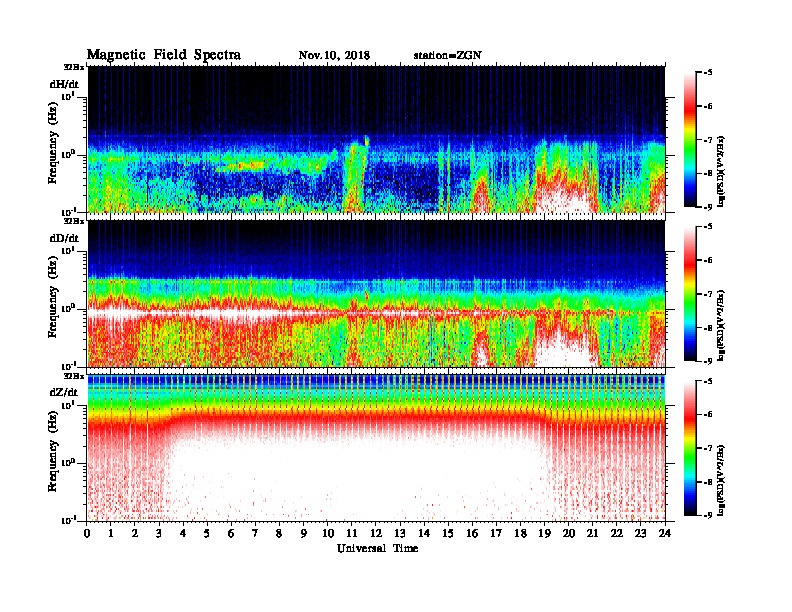
Task: Click the "24" hour tick label
Action: 665,534
